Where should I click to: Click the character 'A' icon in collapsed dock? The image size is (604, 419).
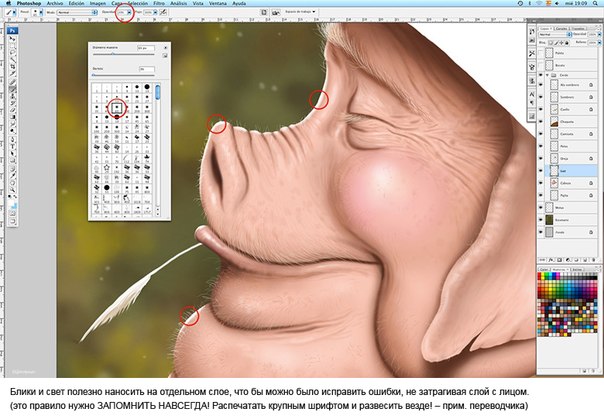(532, 94)
